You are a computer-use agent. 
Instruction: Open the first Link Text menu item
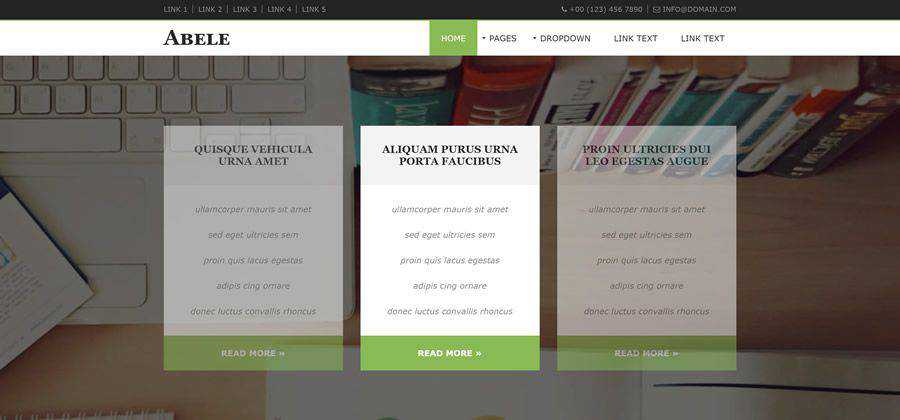pyautogui.click(x=635, y=38)
